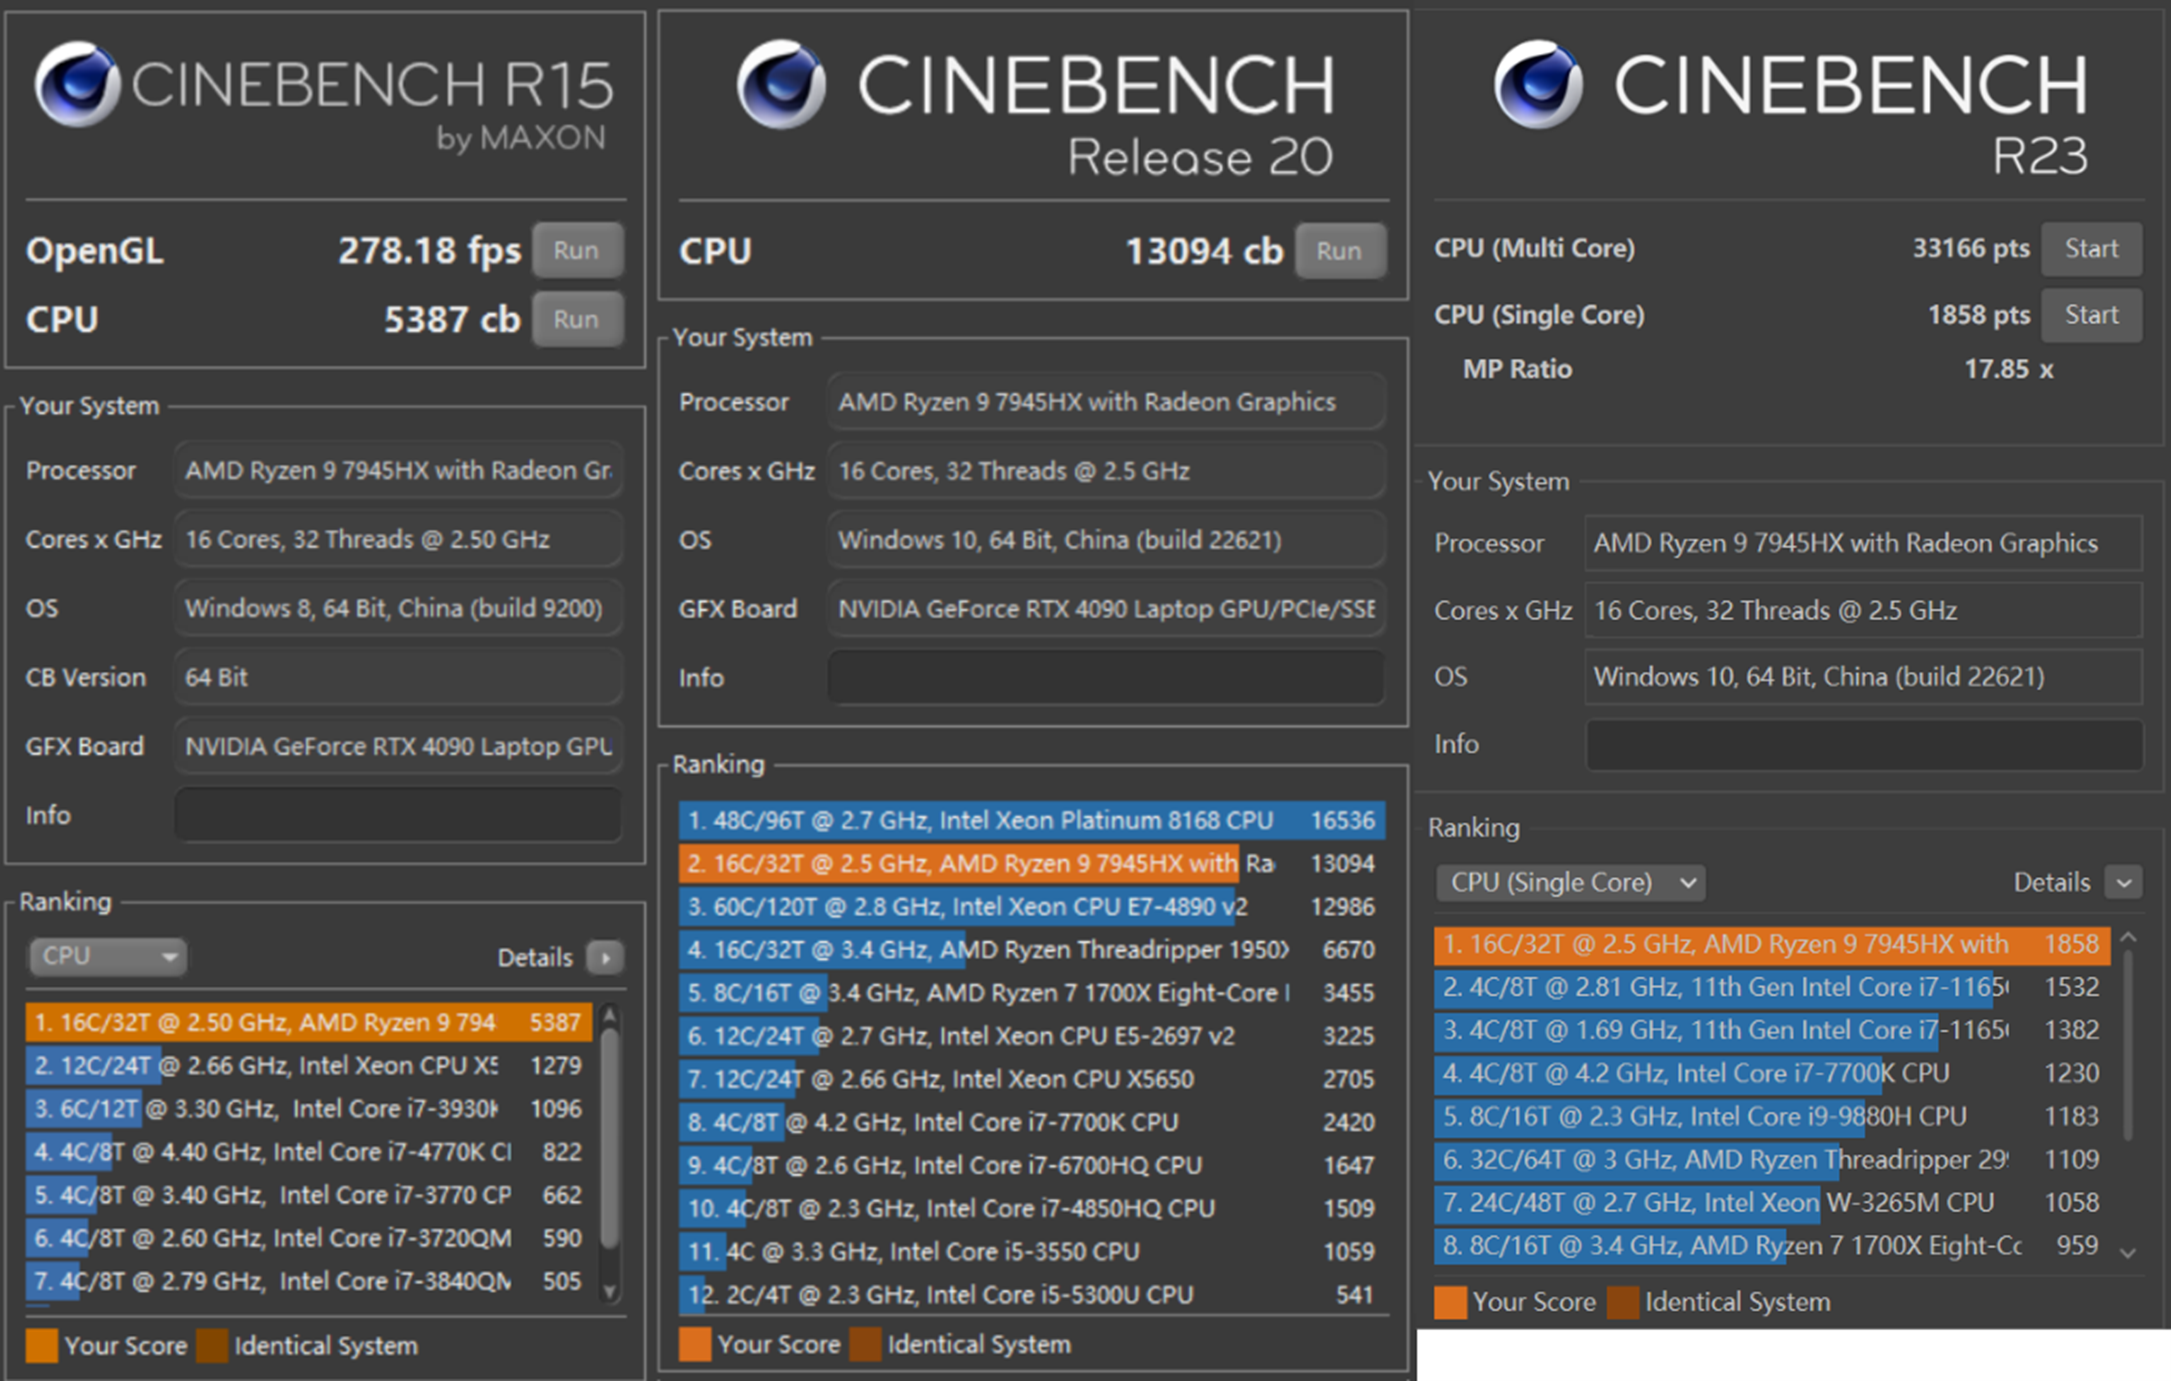Select R20 ranking row Ryzen 9 7945HX 13094
Screen dimensions: 2171x1381
(1032, 863)
